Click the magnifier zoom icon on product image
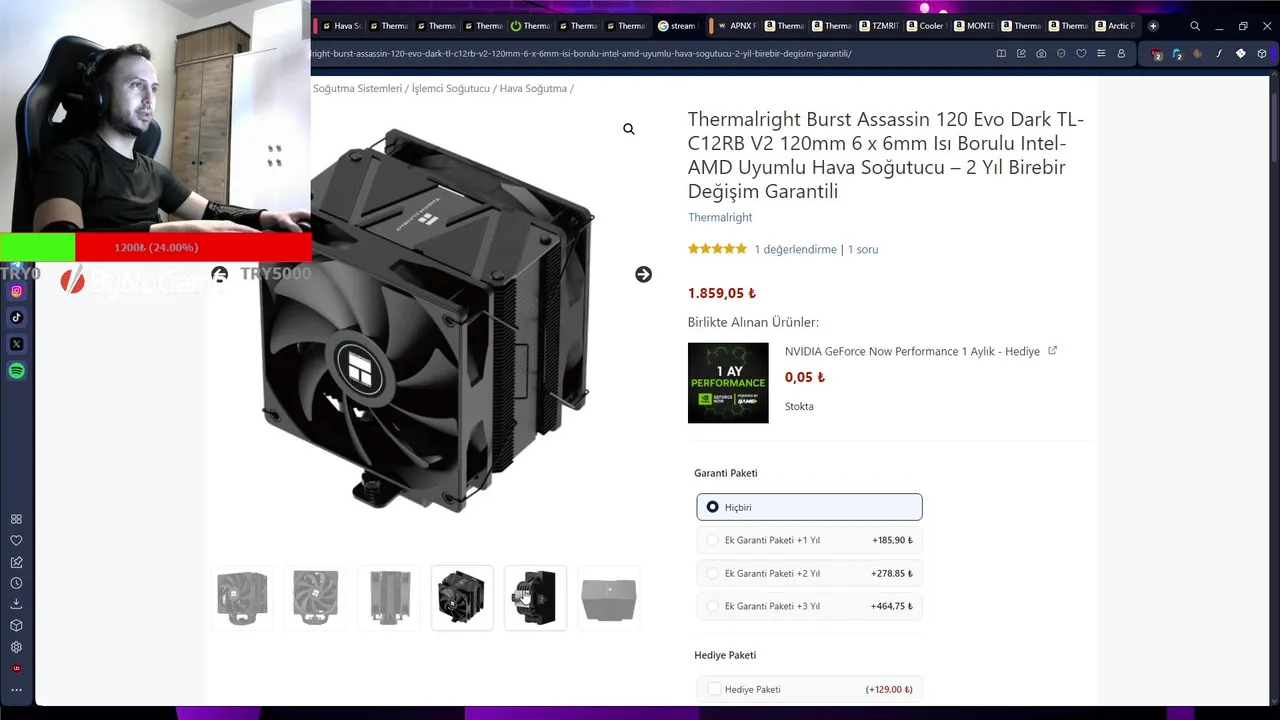The height and width of the screenshot is (720, 1280). tap(629, 129)
